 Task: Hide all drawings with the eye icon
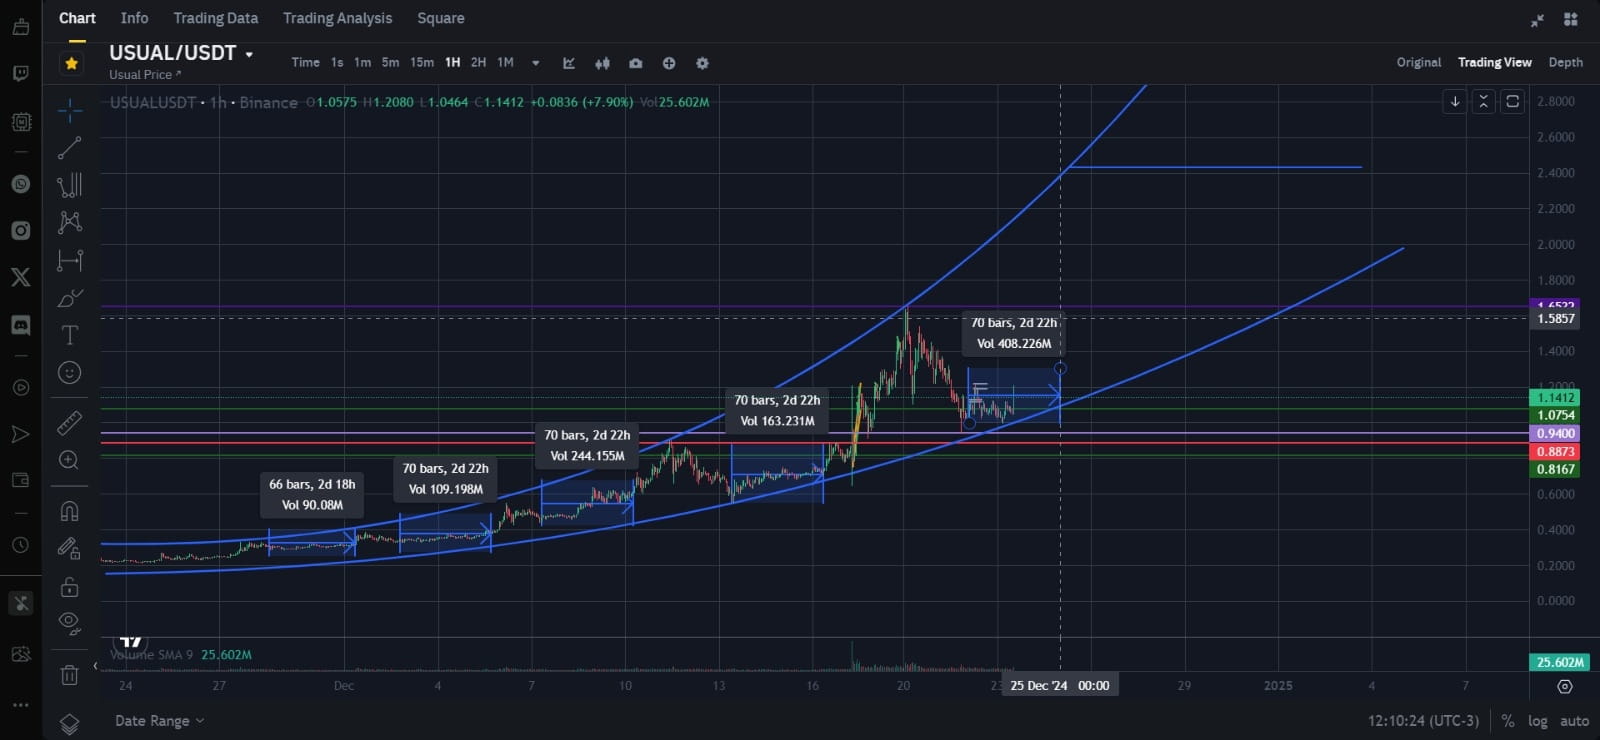coord(69,623)
